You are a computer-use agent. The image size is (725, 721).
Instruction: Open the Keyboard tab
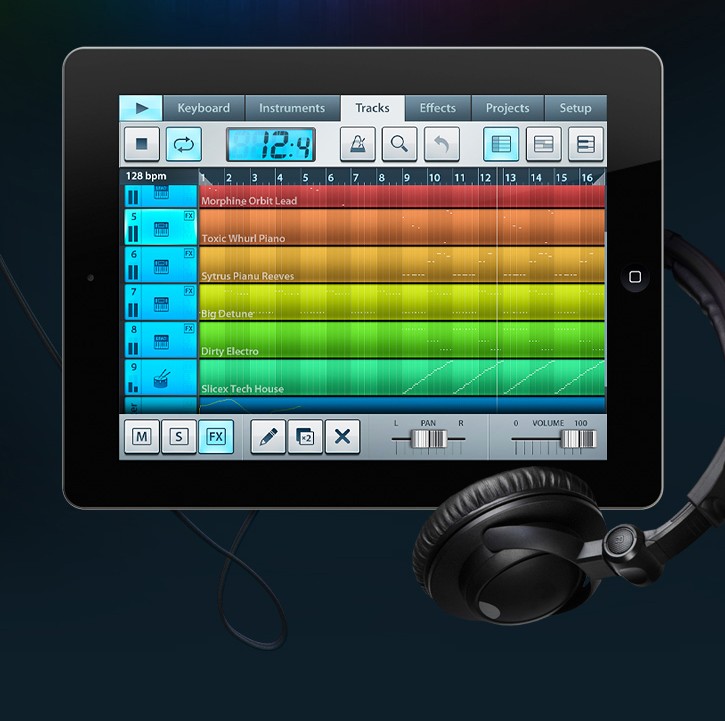click(x=203, y=108)
